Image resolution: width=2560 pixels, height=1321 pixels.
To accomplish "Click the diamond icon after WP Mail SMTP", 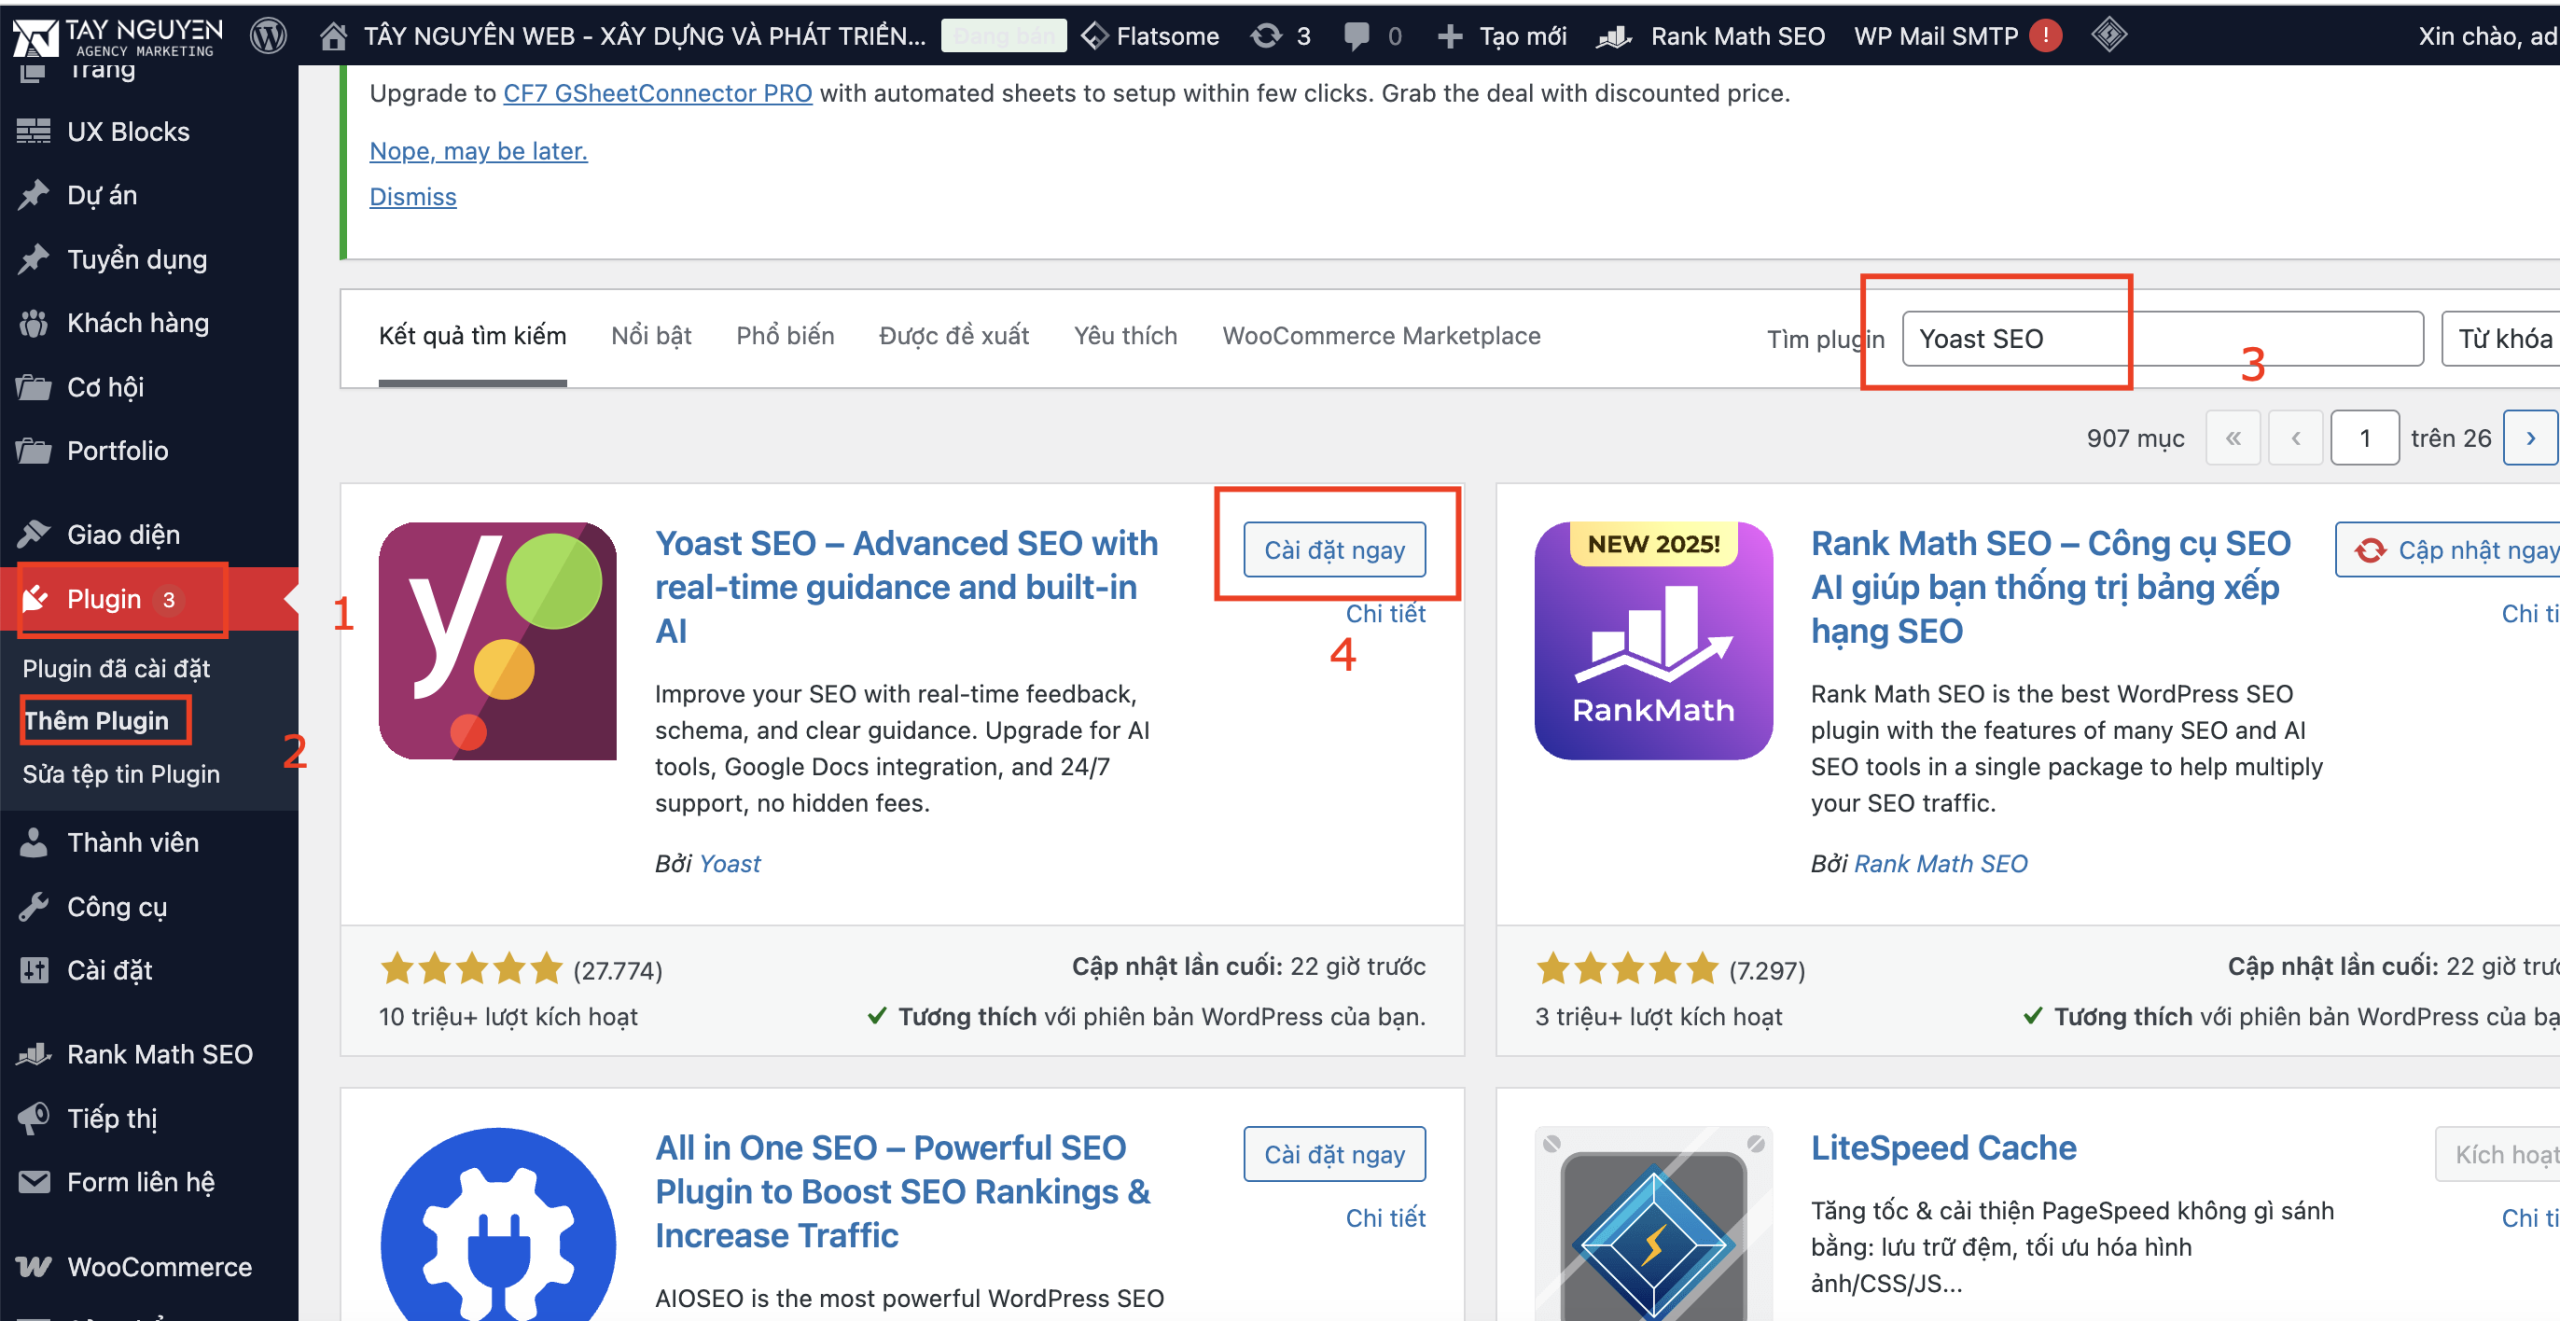I will click(x=2109, y=36).
